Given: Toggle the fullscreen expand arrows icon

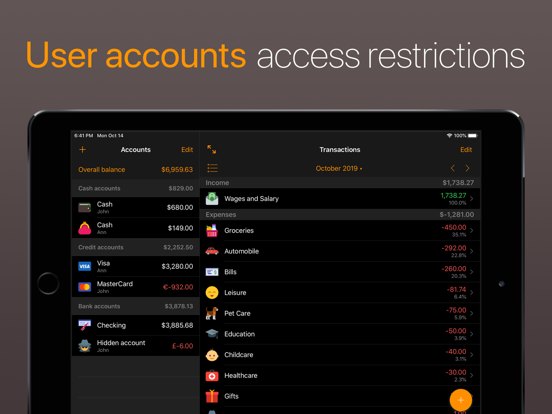Looking at the screenshot, I should coord(212,149).
